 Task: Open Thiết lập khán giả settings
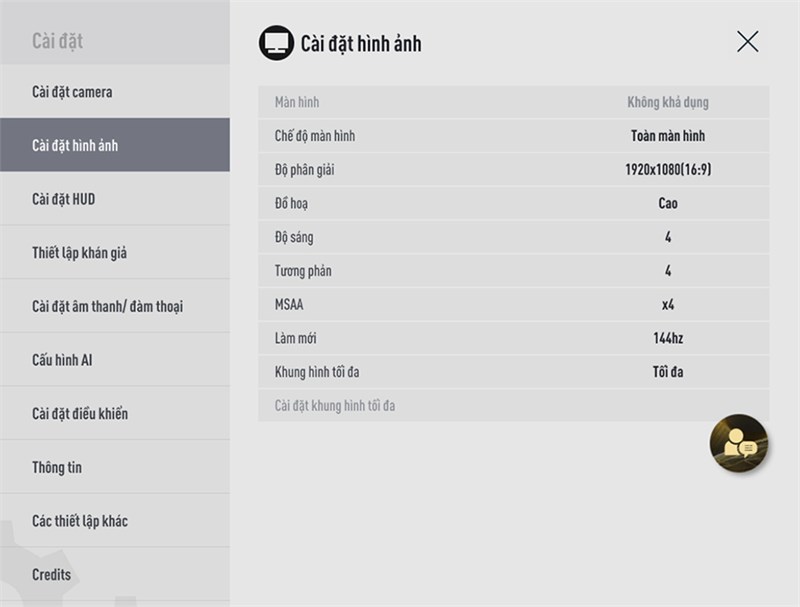115,252
